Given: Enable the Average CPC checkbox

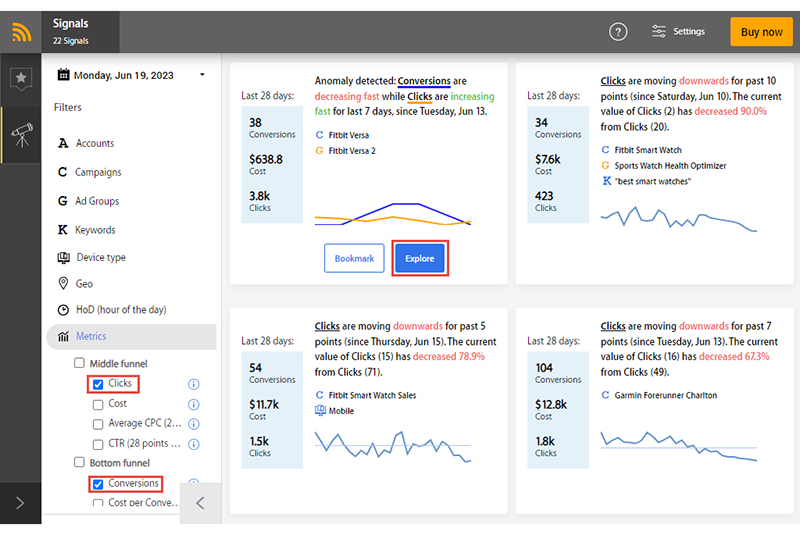Looking at the screenshot, I should 98,424.
